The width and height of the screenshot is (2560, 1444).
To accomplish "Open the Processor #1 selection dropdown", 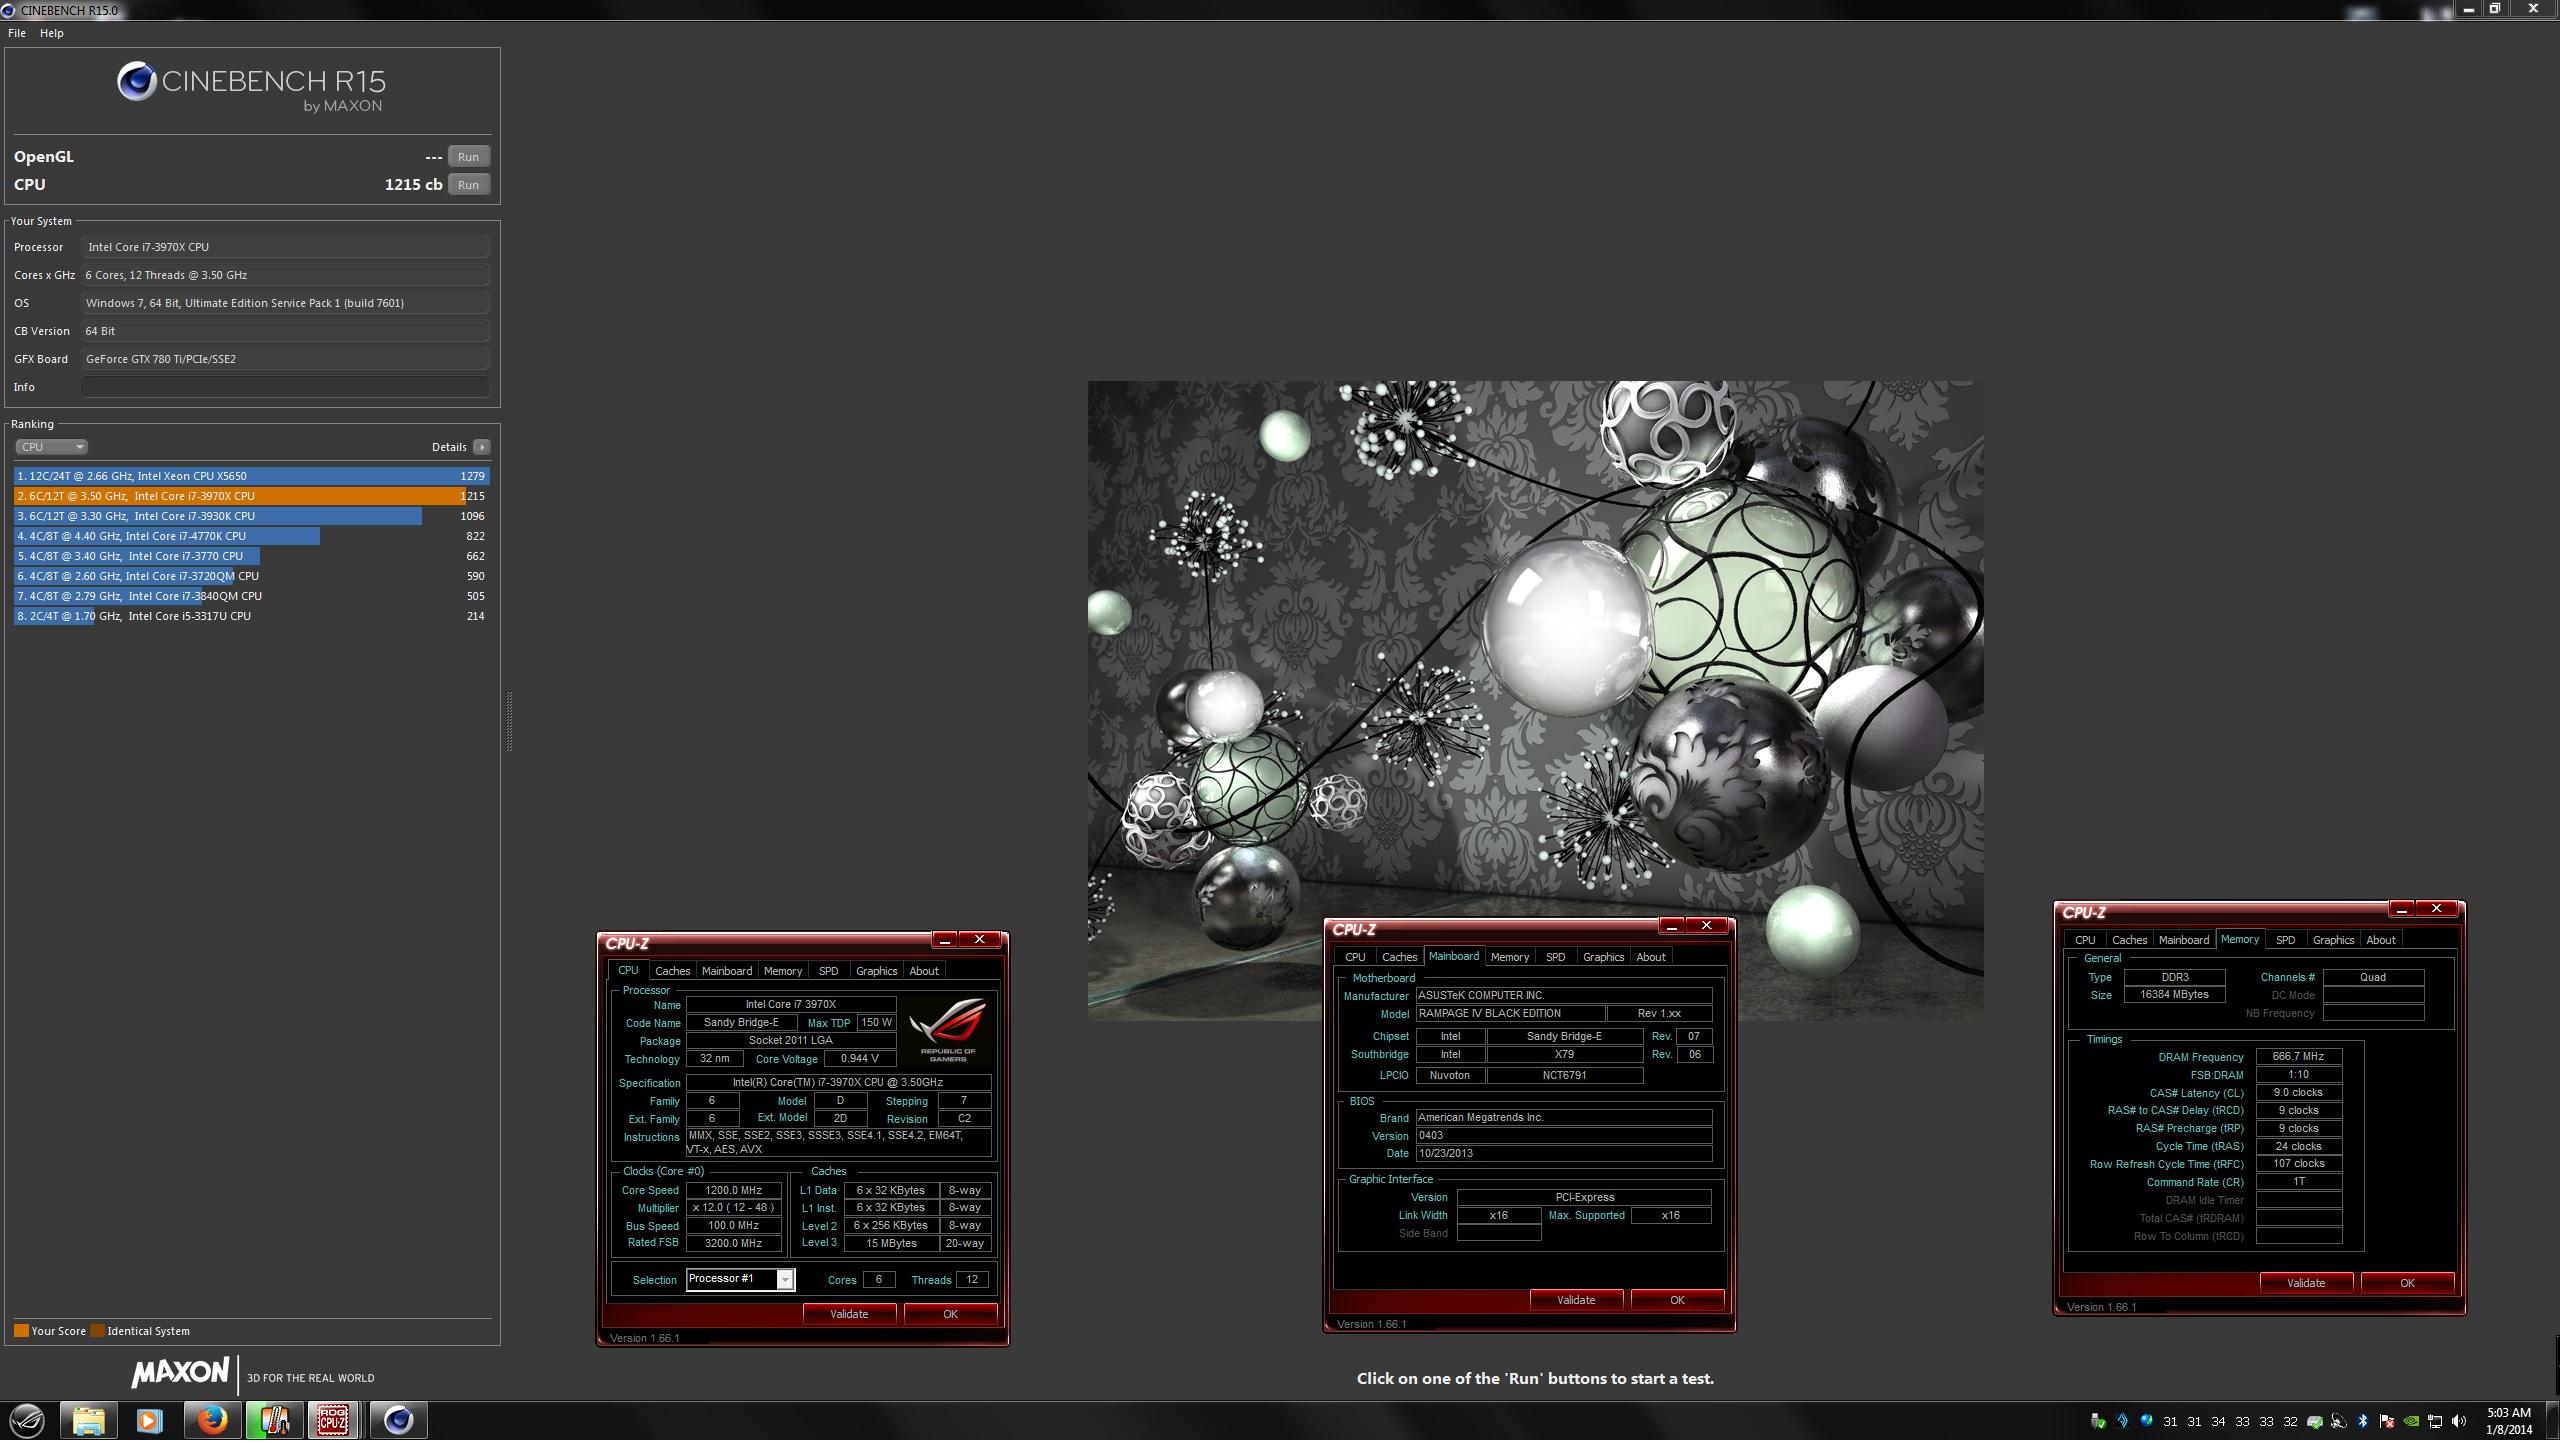I will pyautogui.click(x=740, y=1281).
